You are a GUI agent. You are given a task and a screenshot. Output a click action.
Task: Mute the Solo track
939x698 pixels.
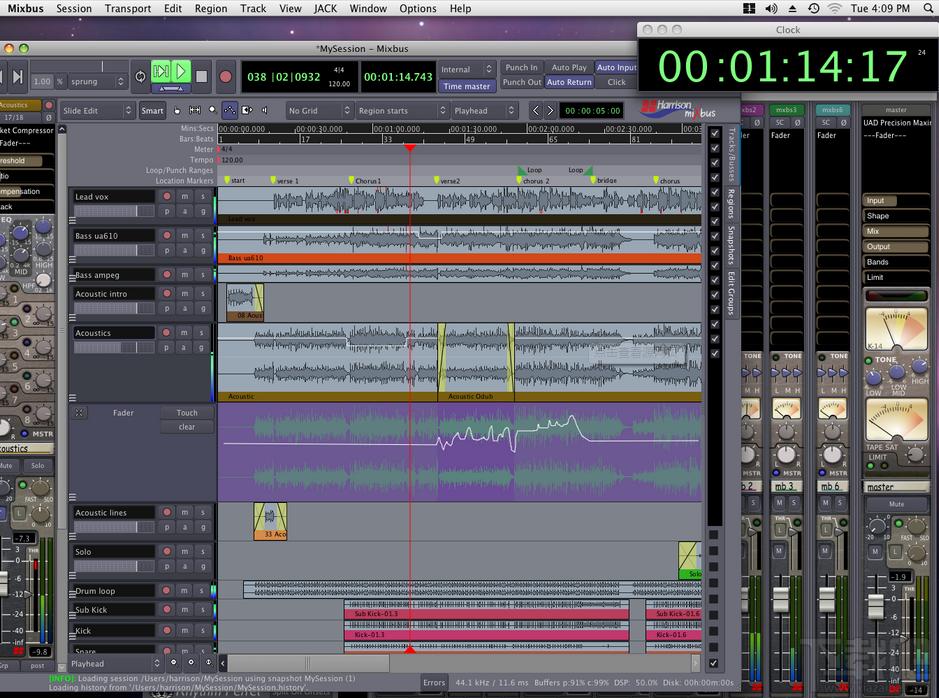185,551
